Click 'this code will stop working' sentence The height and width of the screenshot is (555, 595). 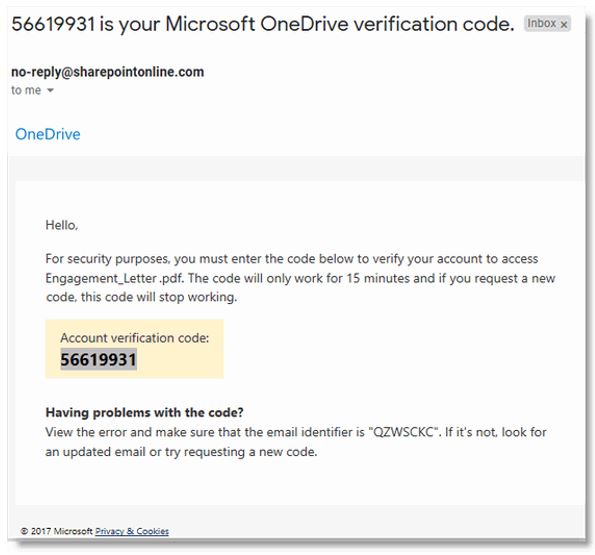[x=159, y=297]
